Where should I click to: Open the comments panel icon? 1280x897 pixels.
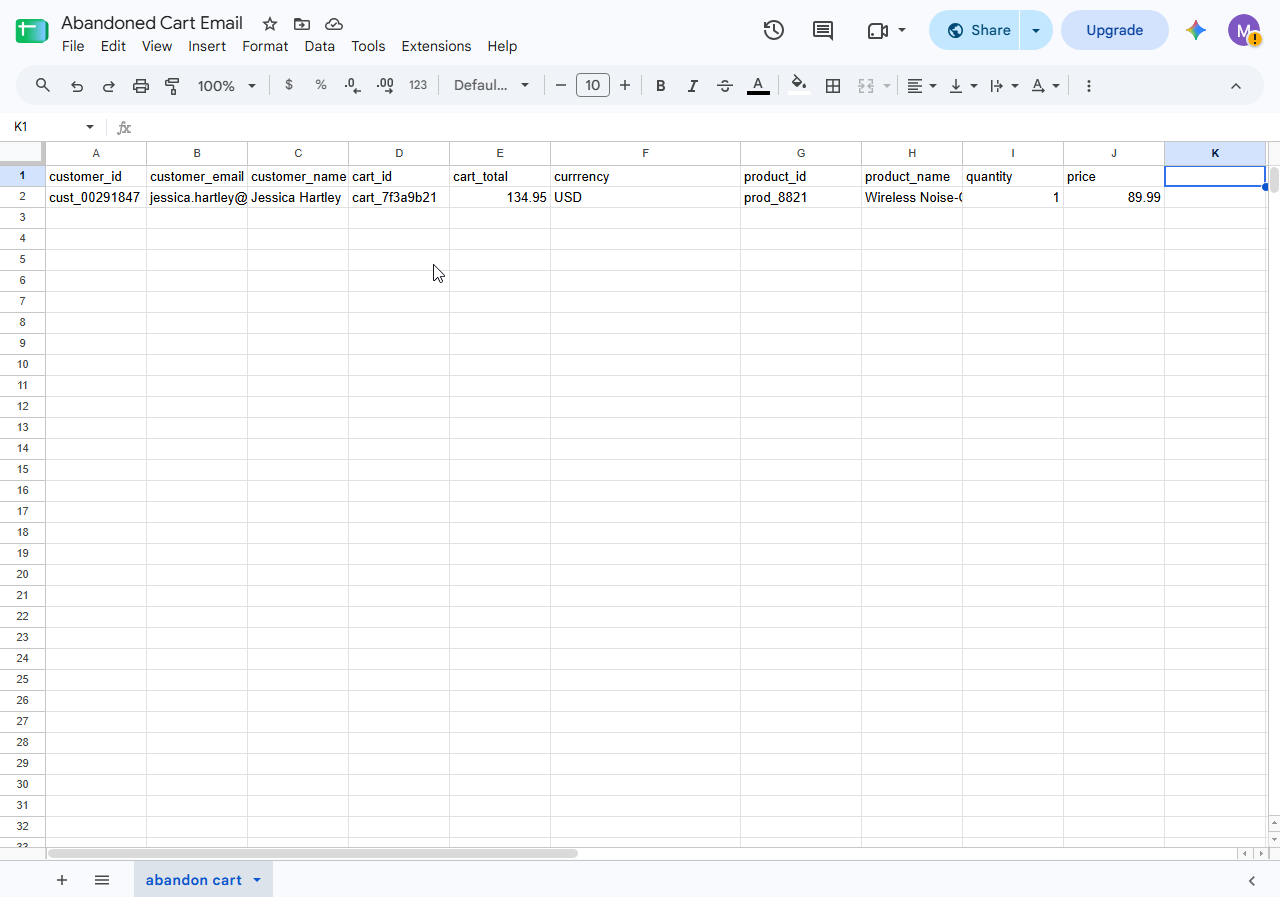click(823, 30)
